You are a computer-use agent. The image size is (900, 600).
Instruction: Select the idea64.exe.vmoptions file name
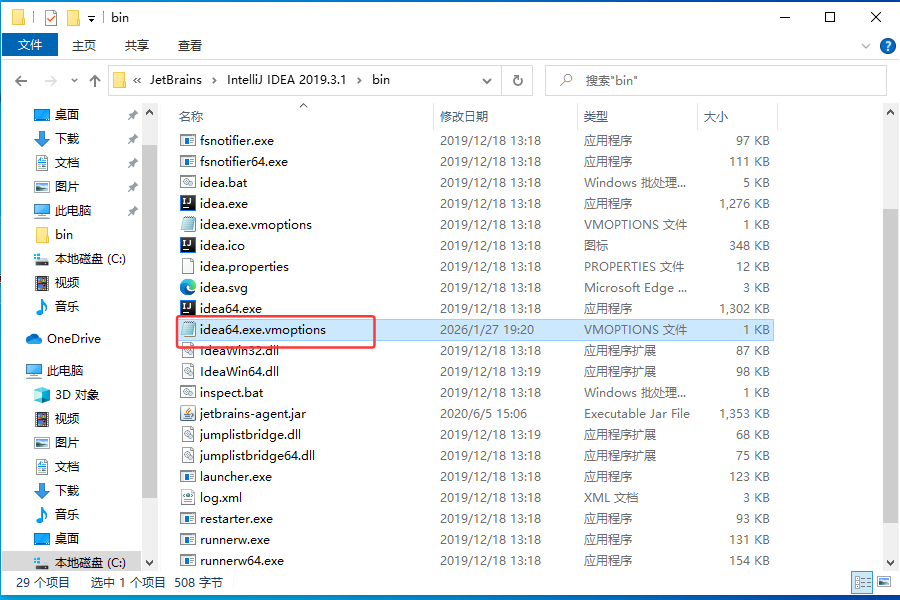(x=262, y=330)
